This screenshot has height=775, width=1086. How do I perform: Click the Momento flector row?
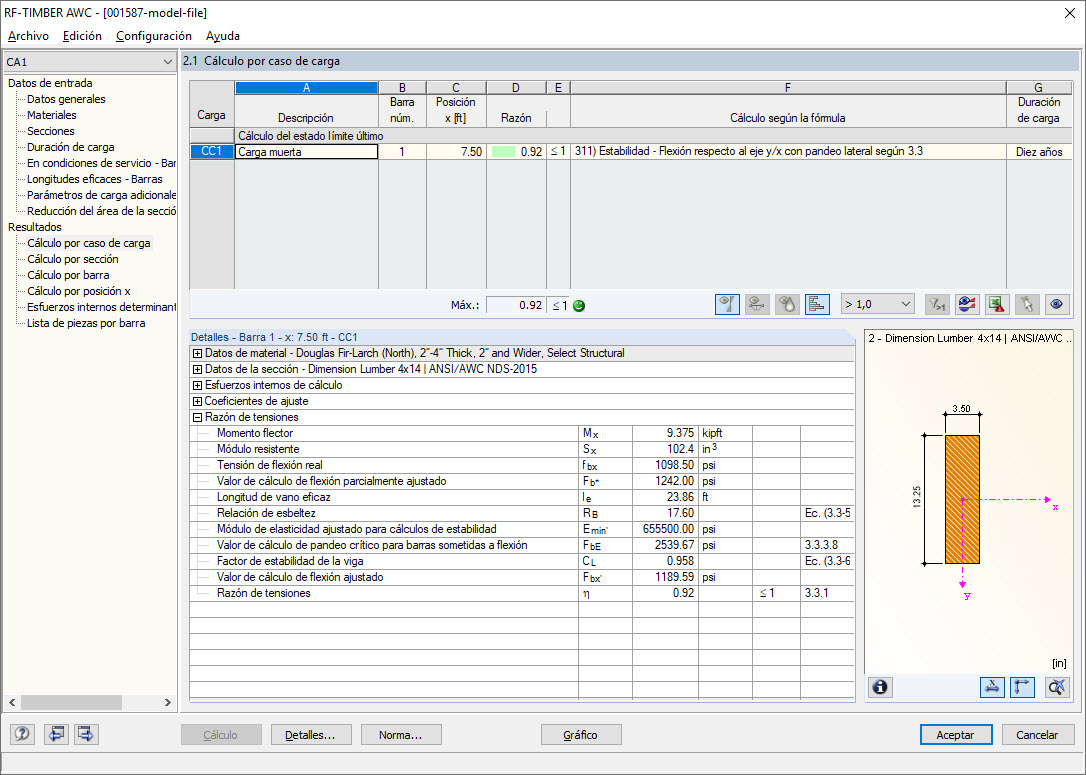pos(522,433)
